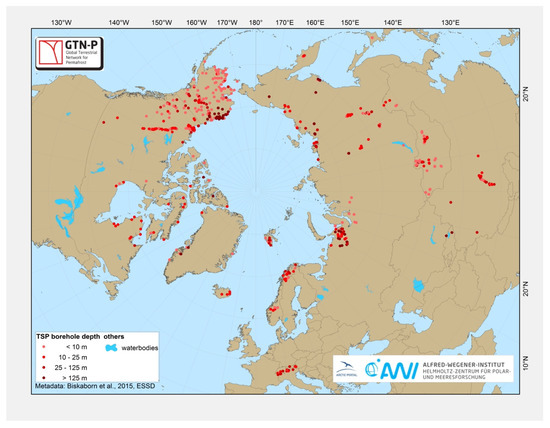Click the '10 - 25 m' legend entry
The image size is (550, 428).
[x=65, y=357]
